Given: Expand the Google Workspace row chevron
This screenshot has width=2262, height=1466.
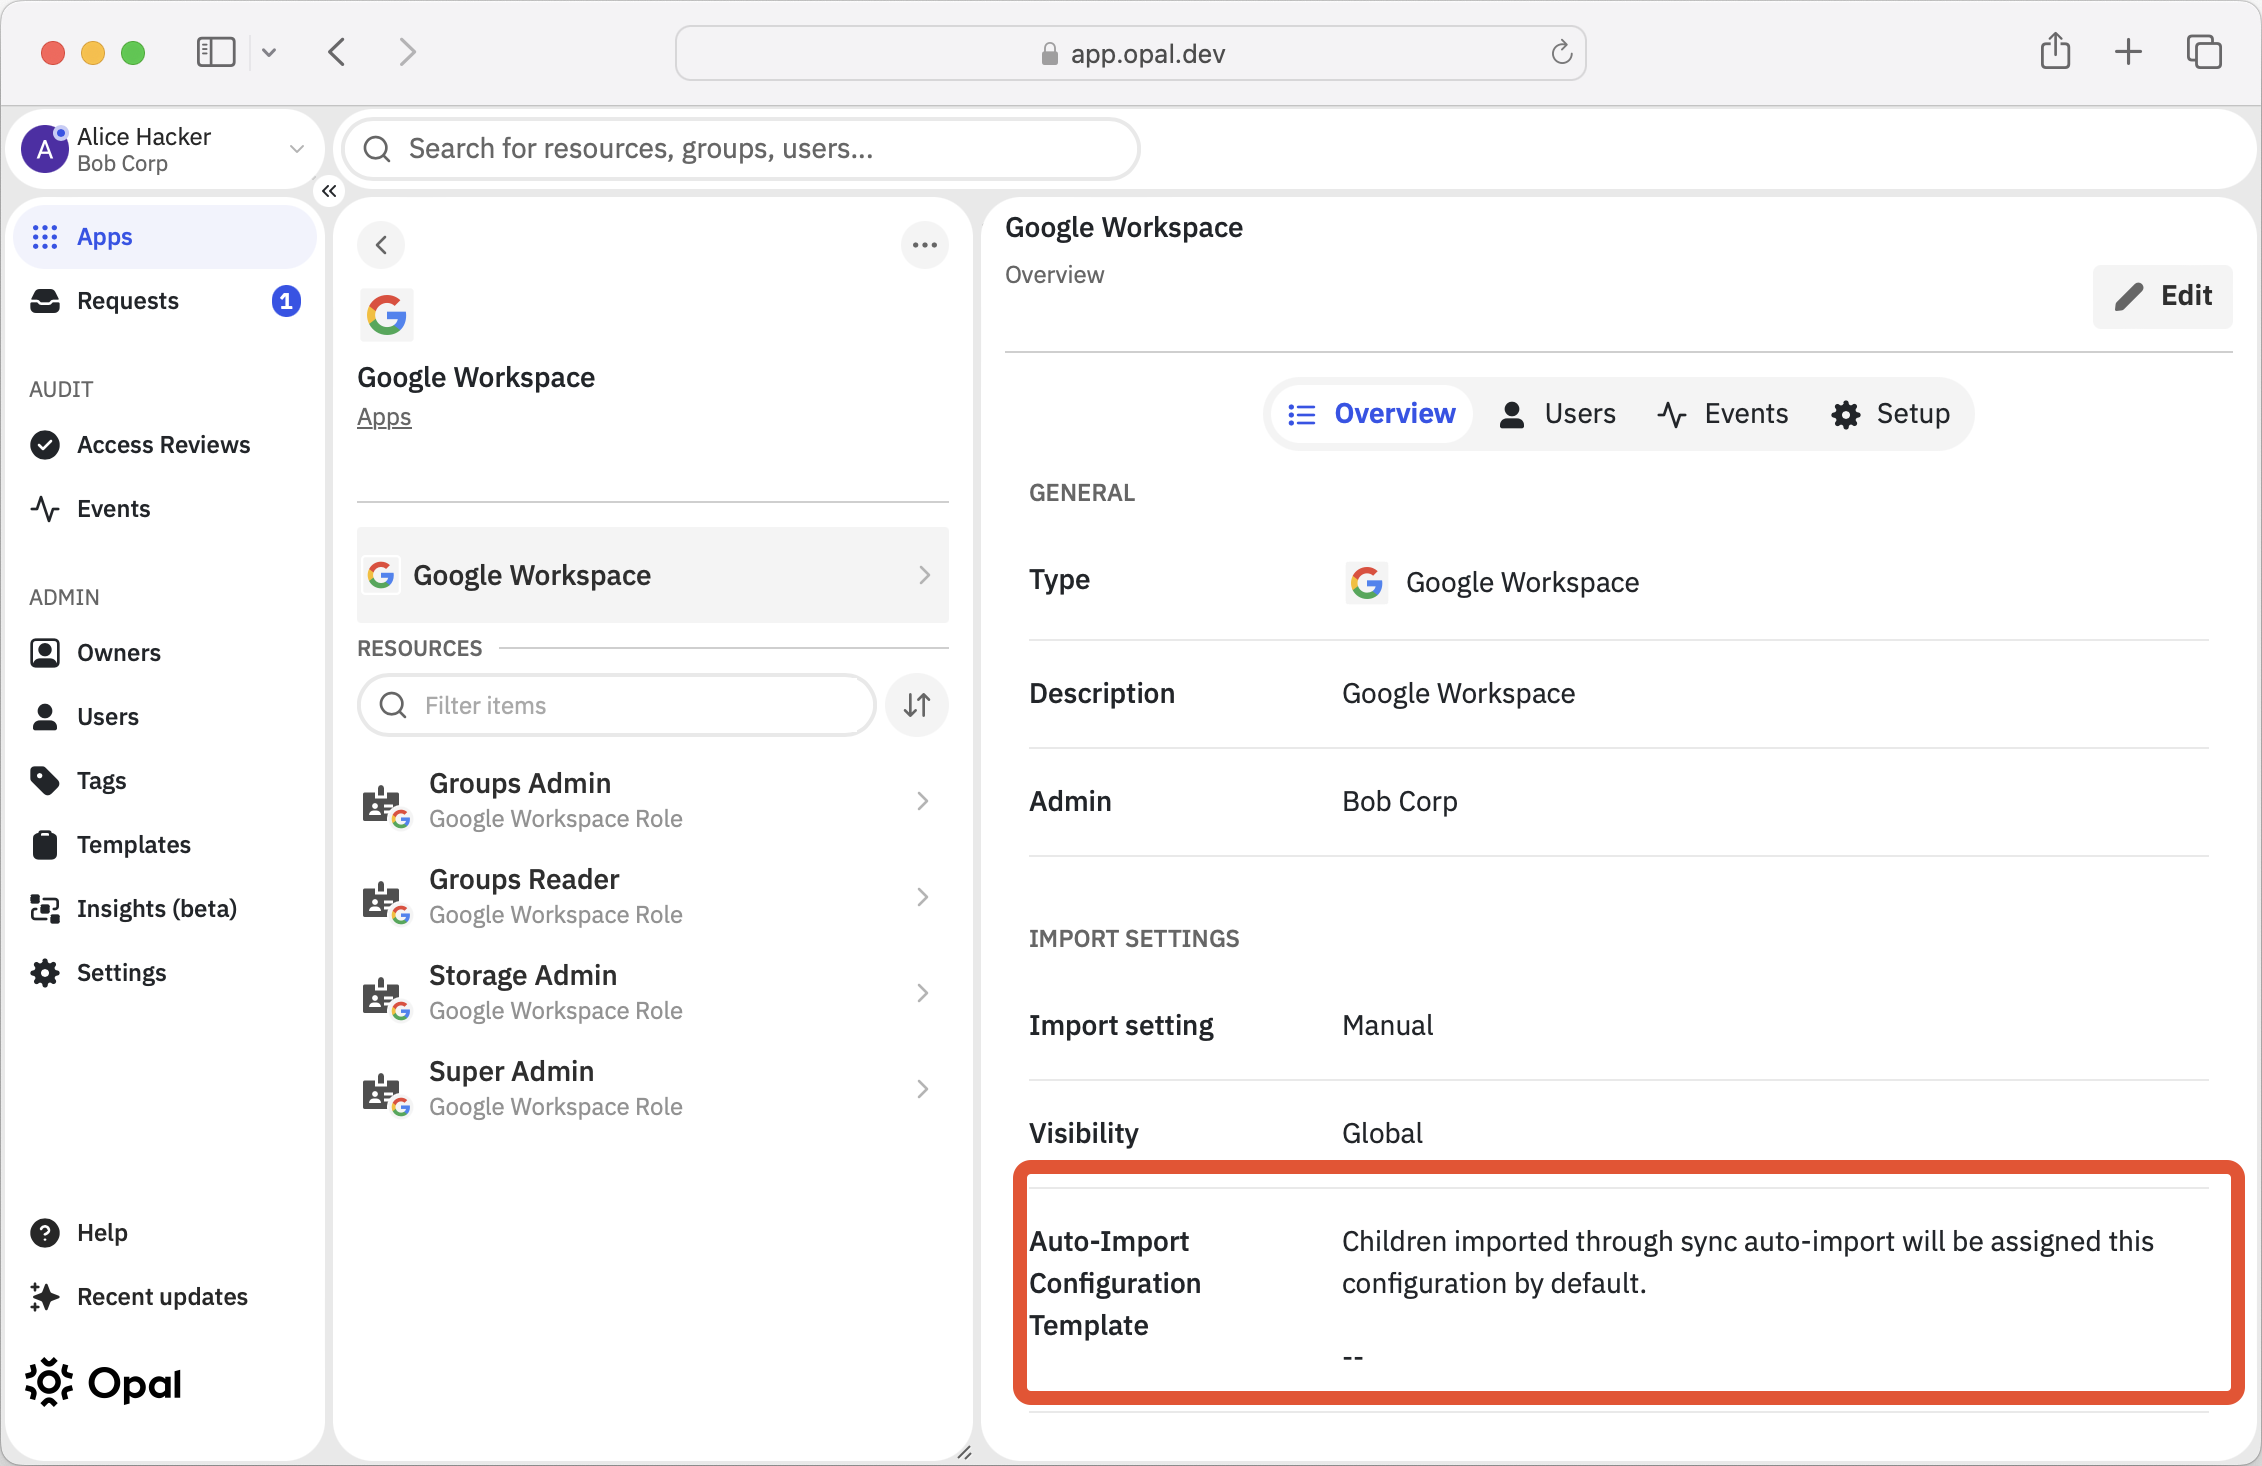Looking at the screenshot, I should pos(925,575).
